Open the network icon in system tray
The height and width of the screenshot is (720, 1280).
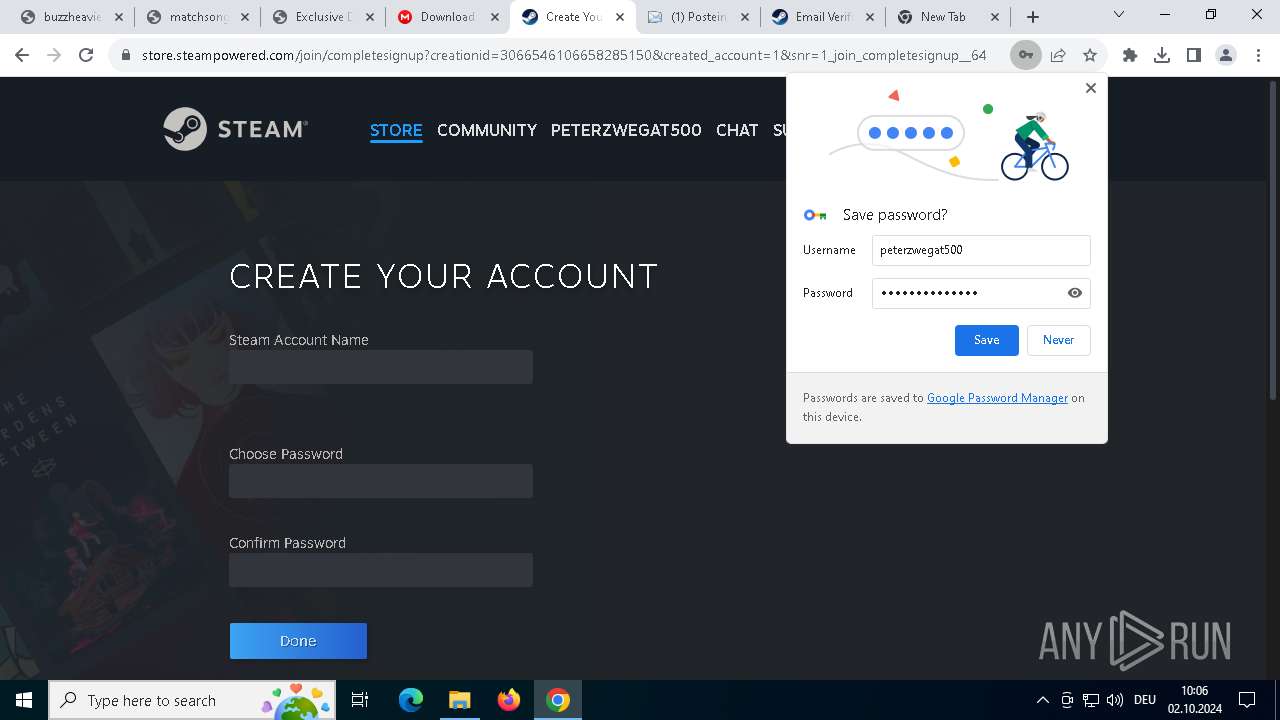tap(1091, 700)
